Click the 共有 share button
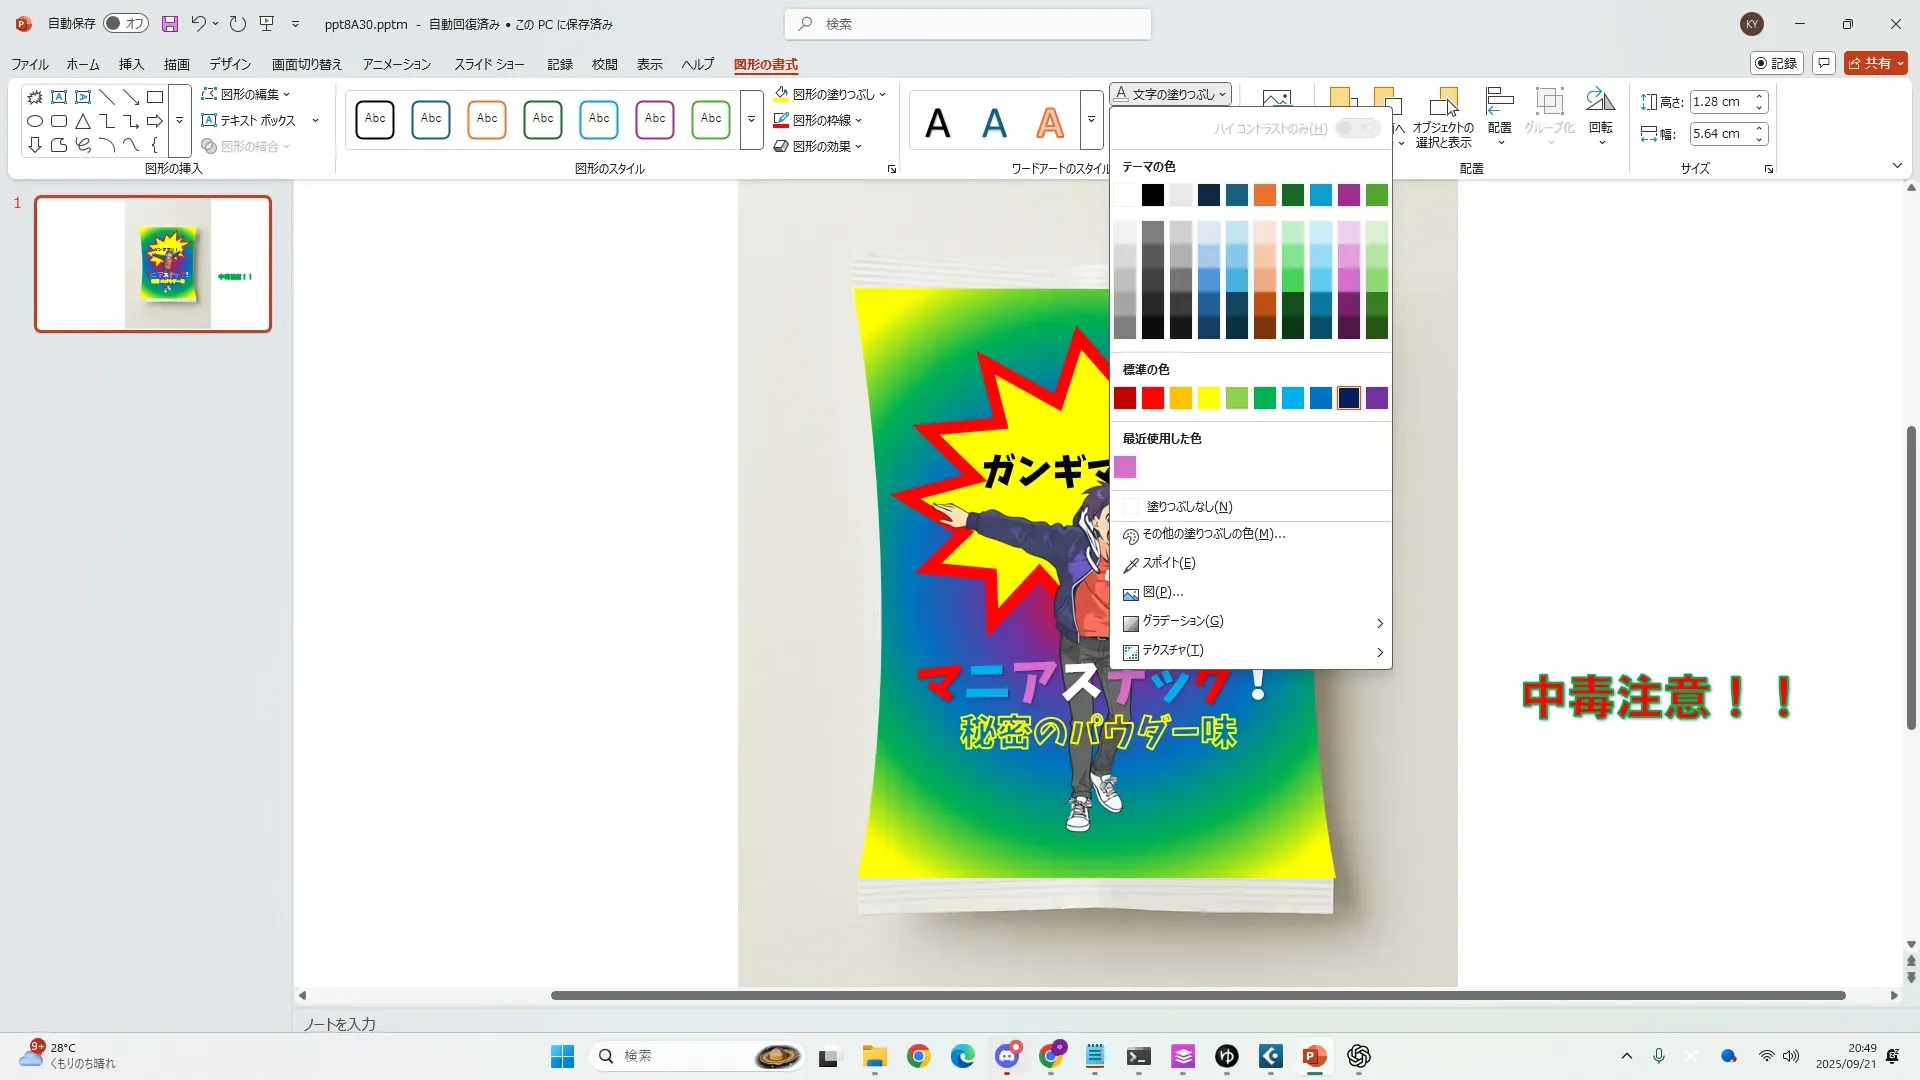 pyautogui.click(x=1875, y=63)
